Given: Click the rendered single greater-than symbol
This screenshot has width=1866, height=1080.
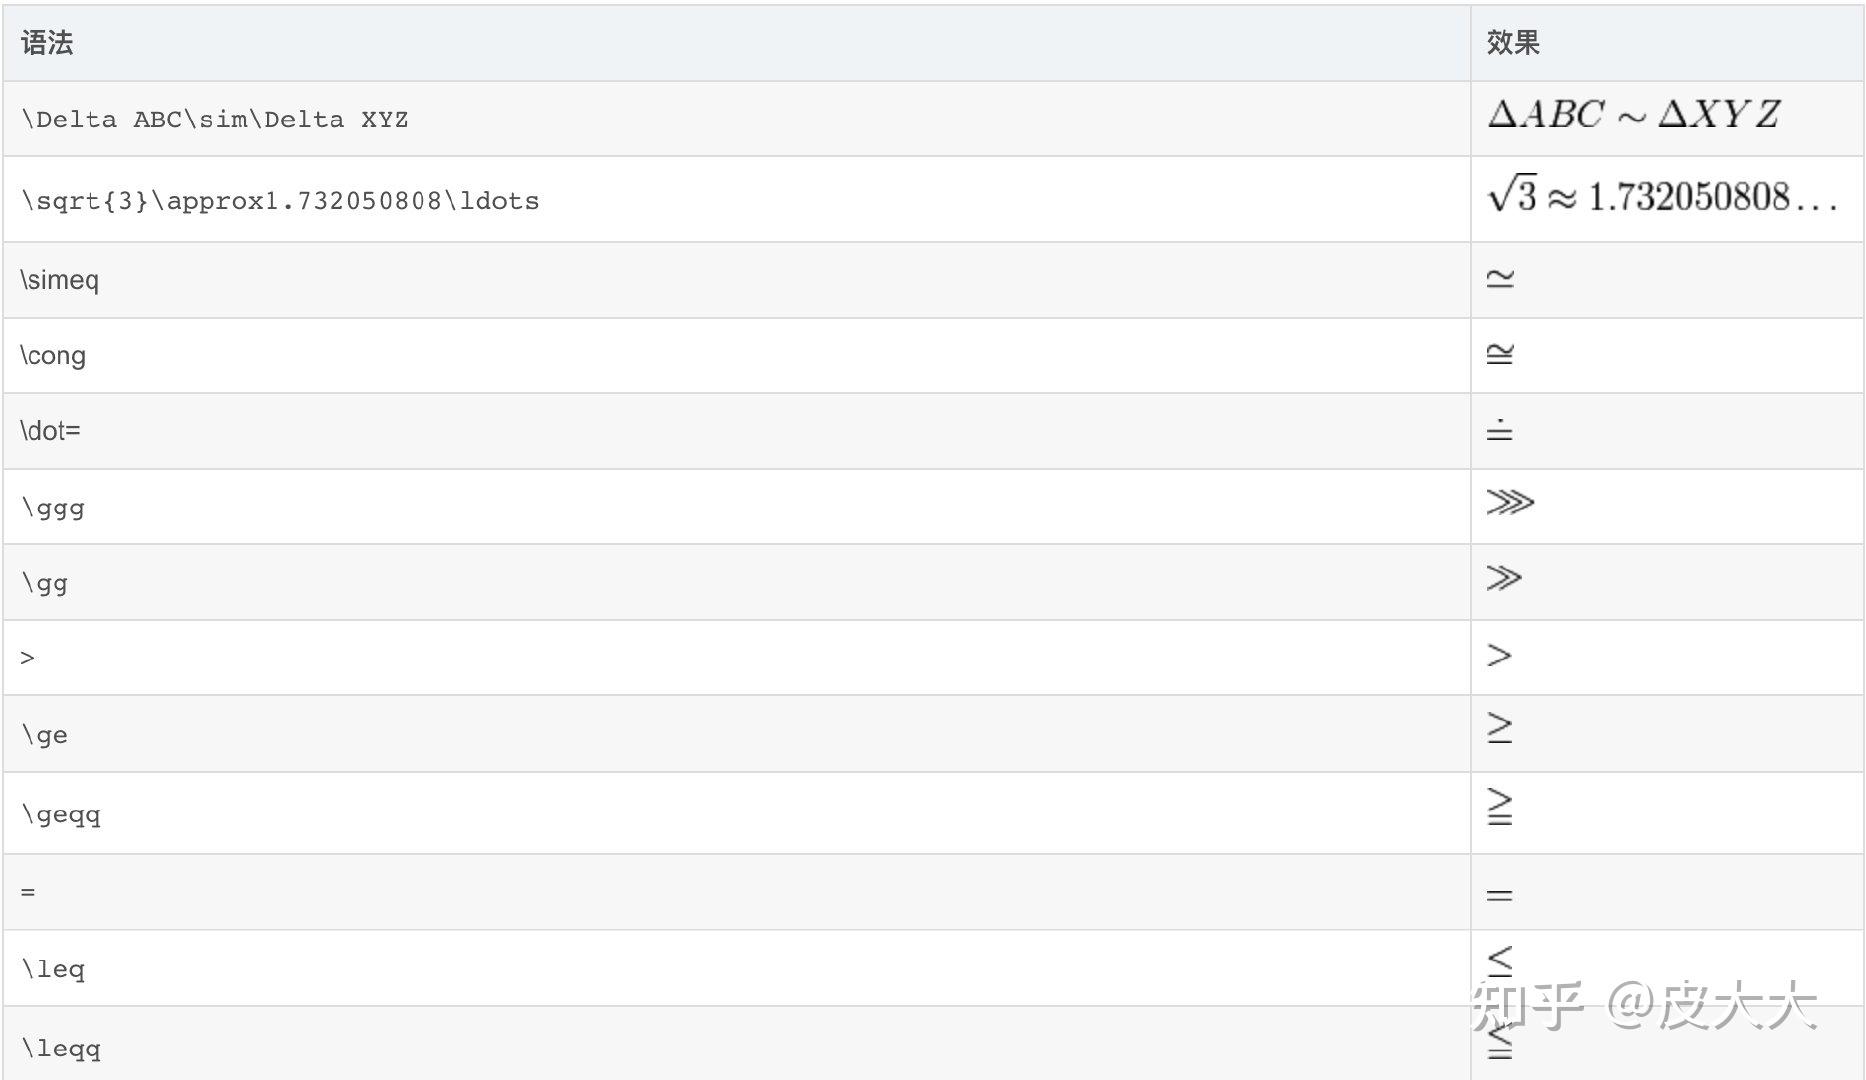Looking at the screenshot, I should pyautogui.click(x=1498, y=656).
